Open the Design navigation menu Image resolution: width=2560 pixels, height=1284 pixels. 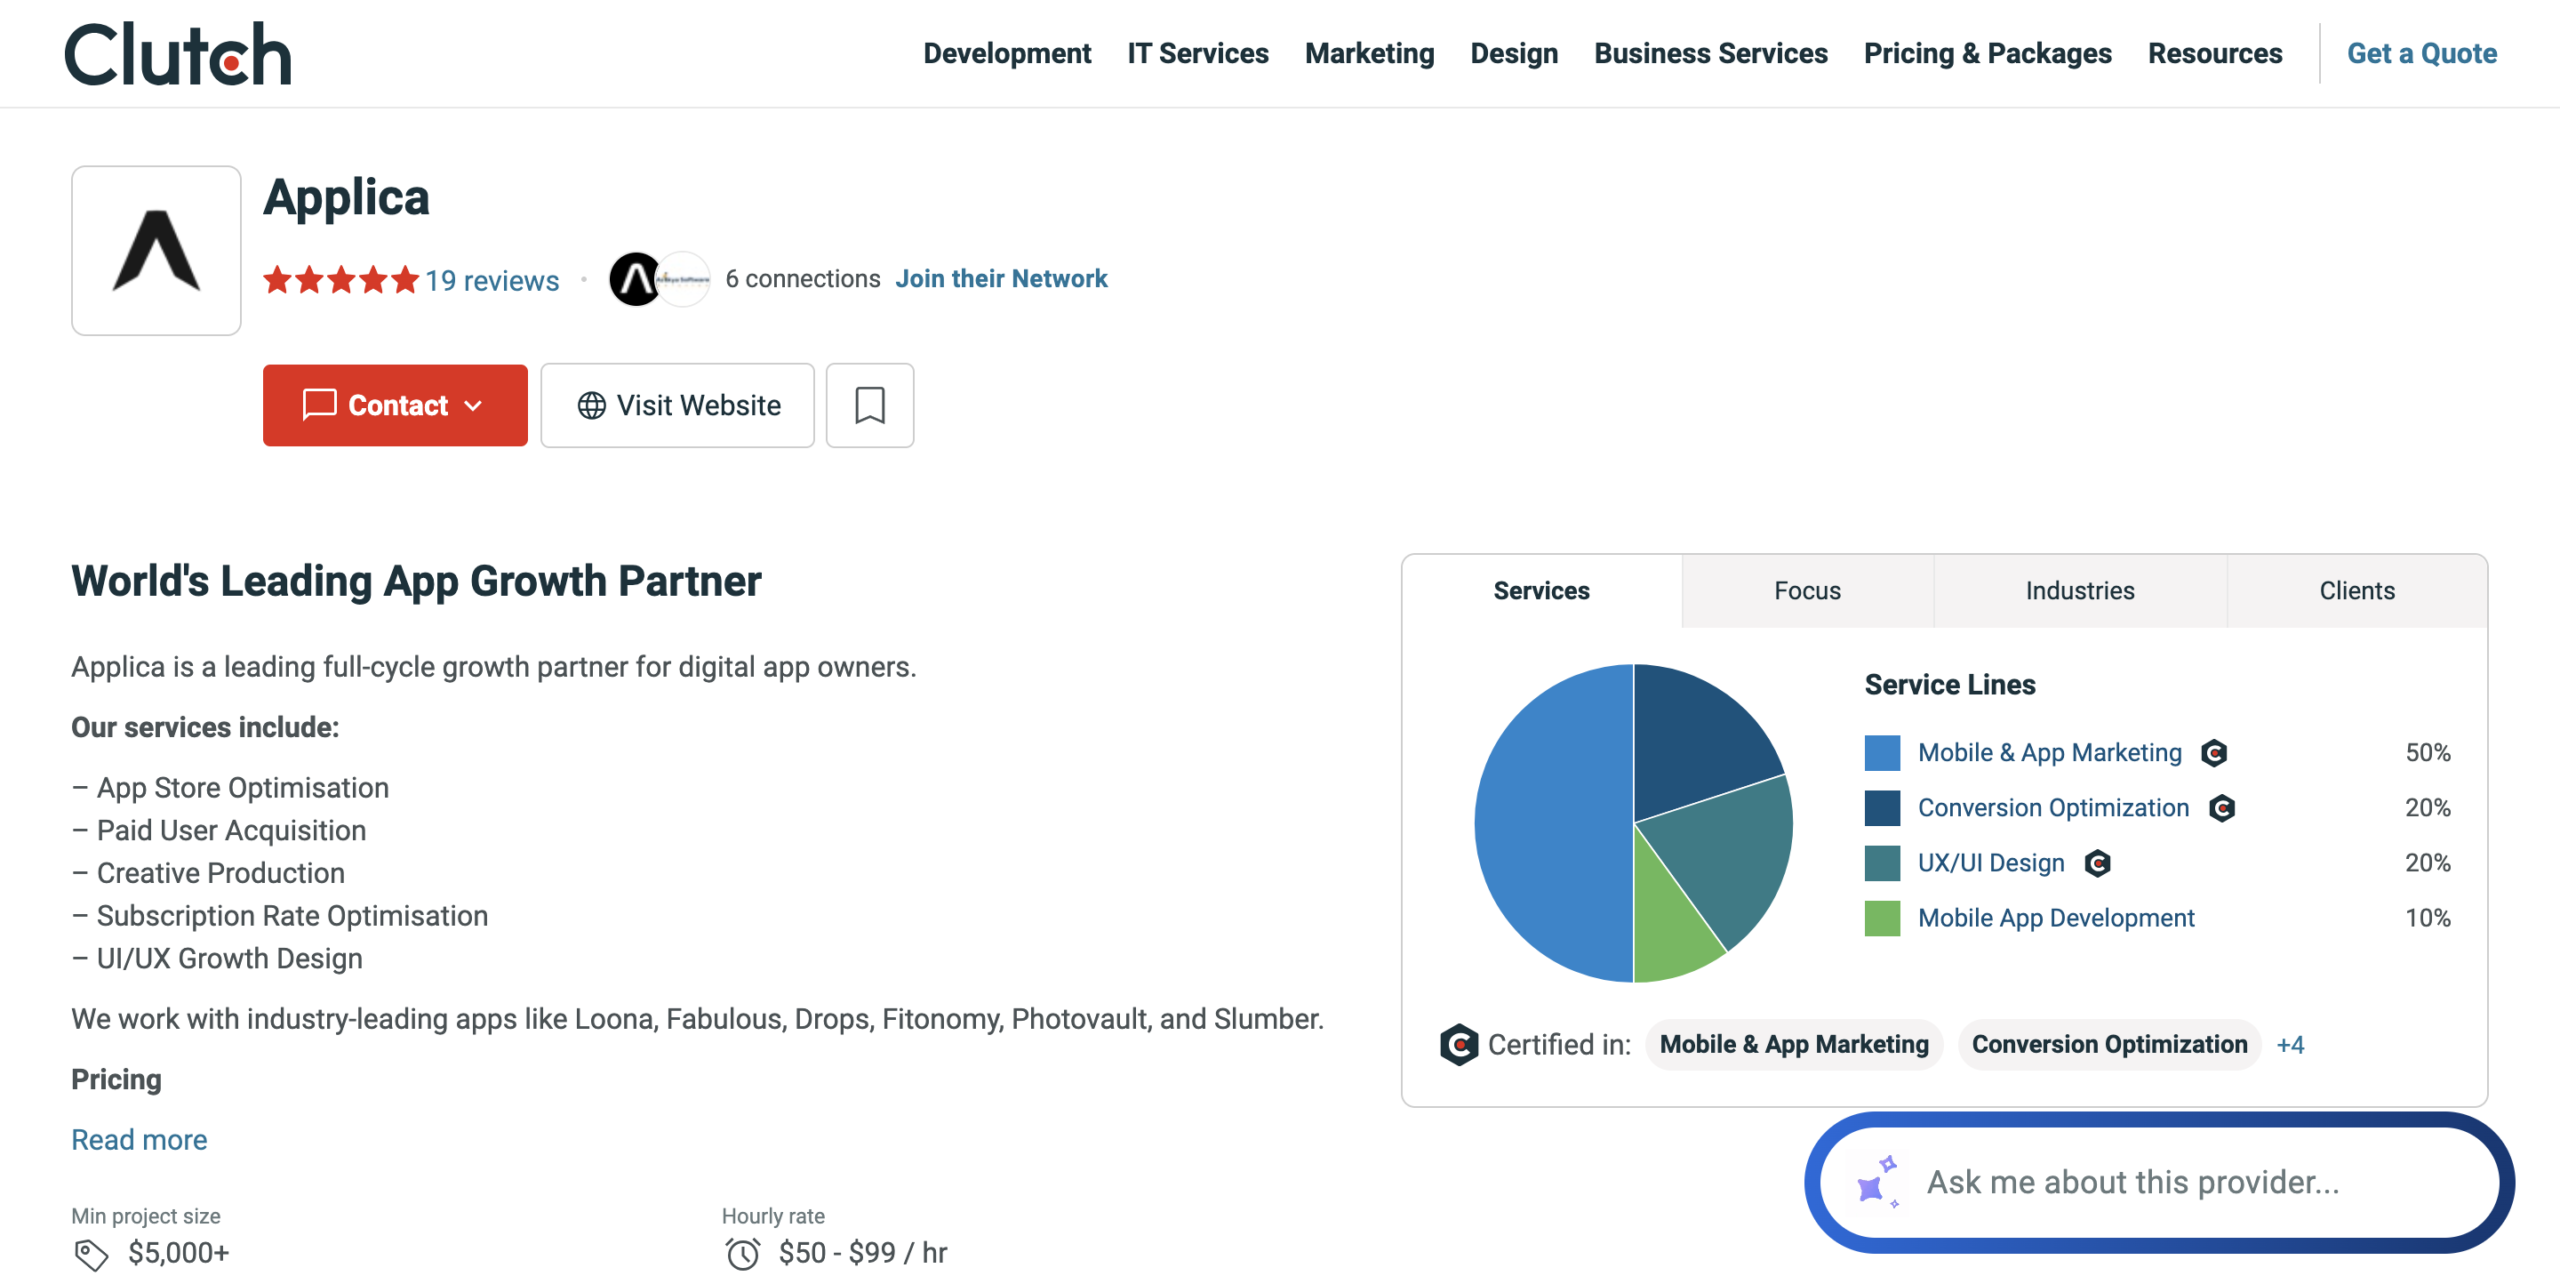pos(1513,53)
